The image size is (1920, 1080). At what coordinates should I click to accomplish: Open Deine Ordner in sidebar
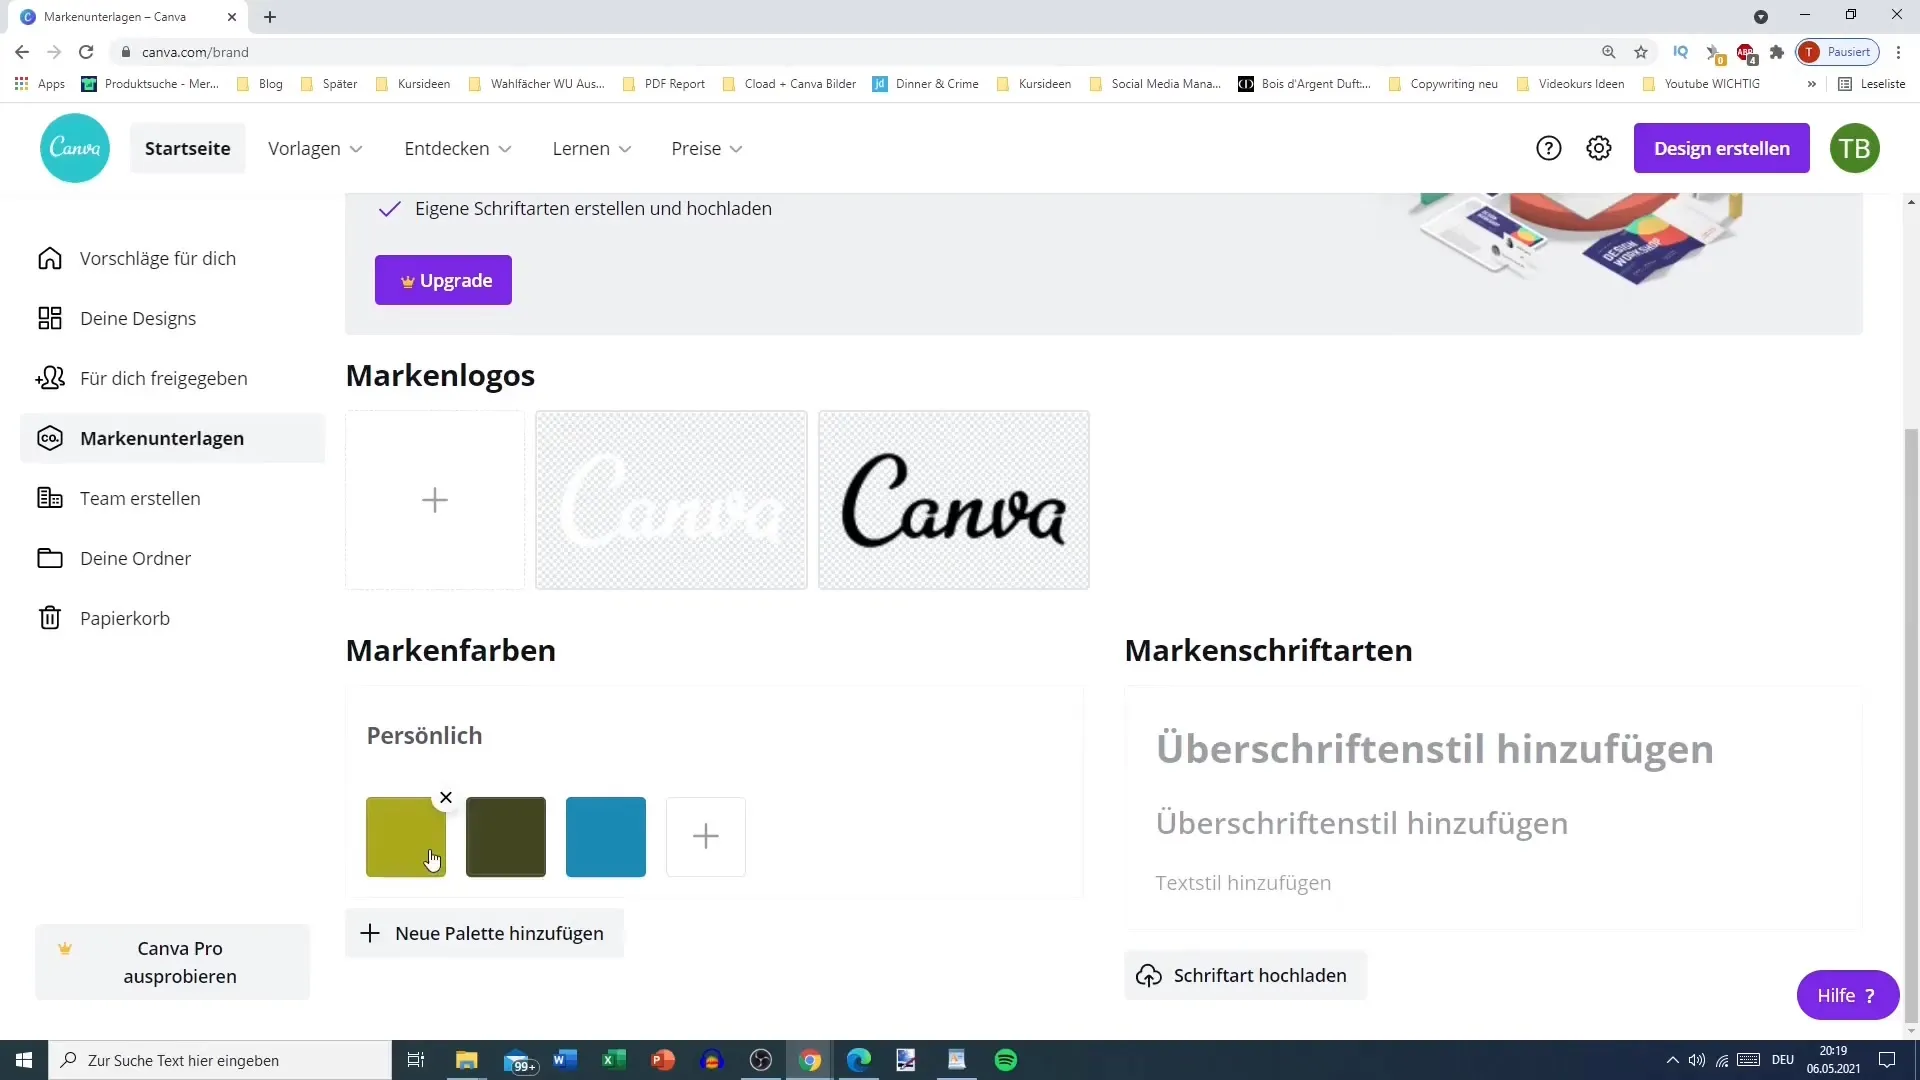[172, 558]
